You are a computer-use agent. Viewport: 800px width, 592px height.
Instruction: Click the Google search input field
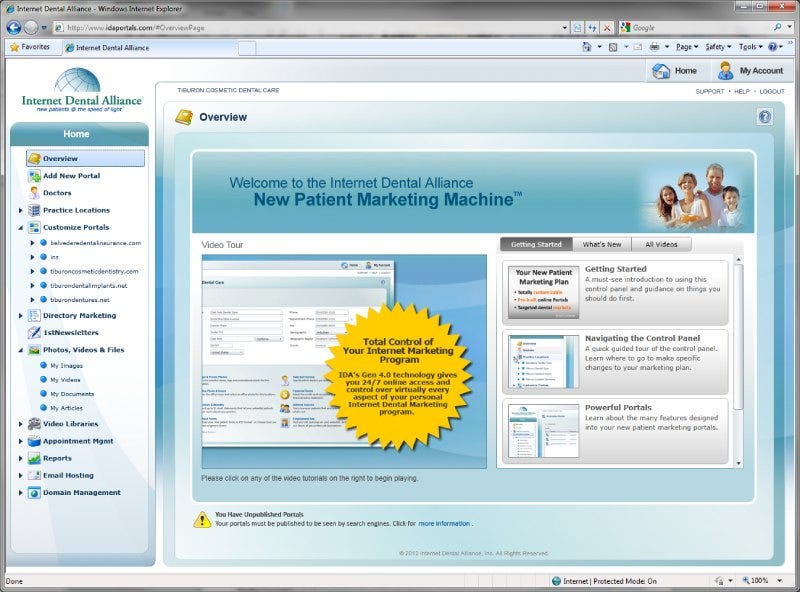[x=701, y=28]
